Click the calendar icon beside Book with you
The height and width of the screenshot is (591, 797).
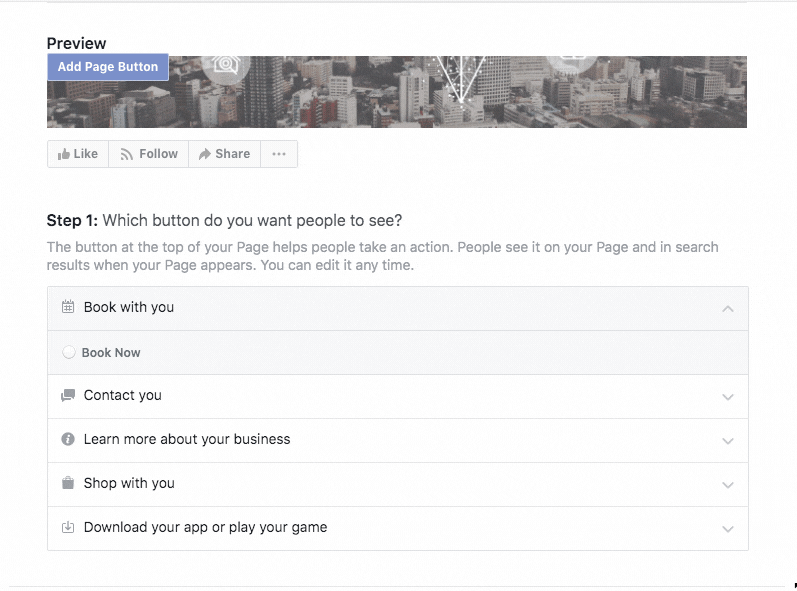click(x=68, y=307)
